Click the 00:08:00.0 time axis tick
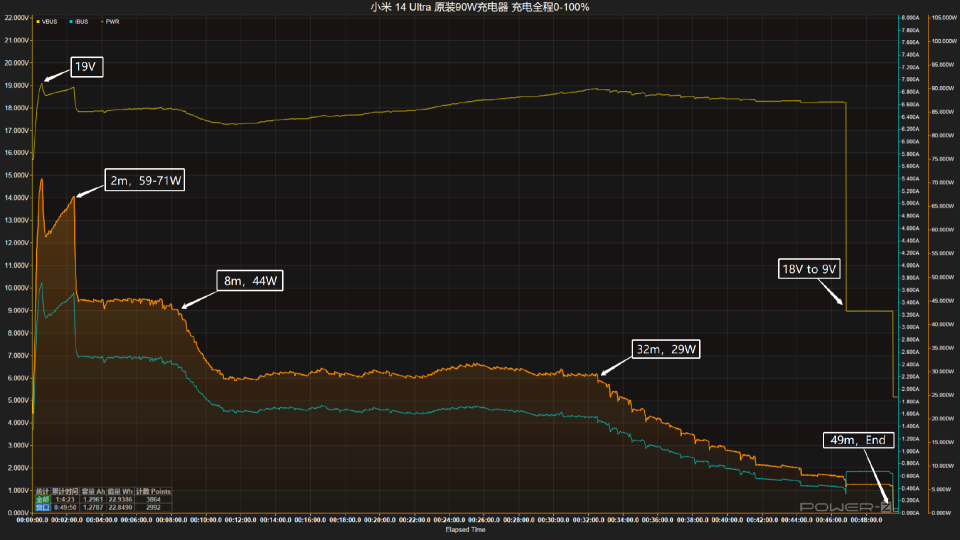Viewport: 960px width, 540px height. coord(171,520)
